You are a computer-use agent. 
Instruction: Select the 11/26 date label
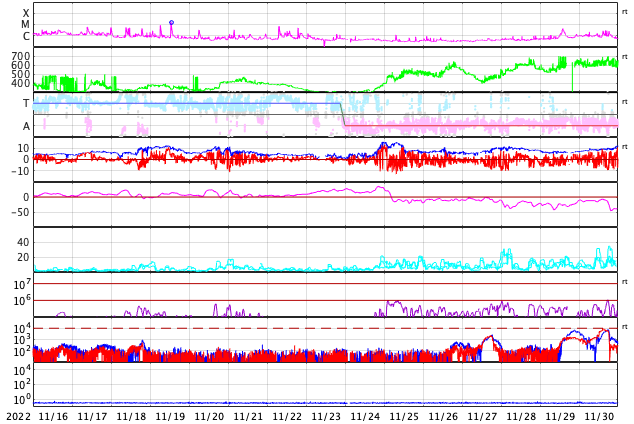(x=443, y=417)
